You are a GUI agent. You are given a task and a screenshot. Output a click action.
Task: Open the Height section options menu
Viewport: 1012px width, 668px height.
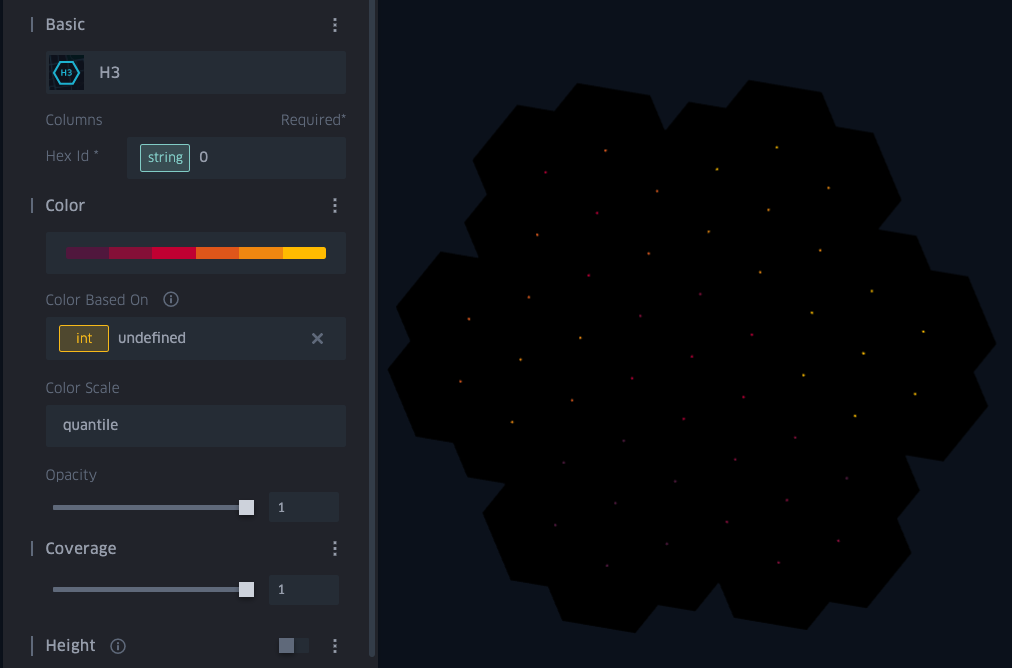[x=335, y=646]
